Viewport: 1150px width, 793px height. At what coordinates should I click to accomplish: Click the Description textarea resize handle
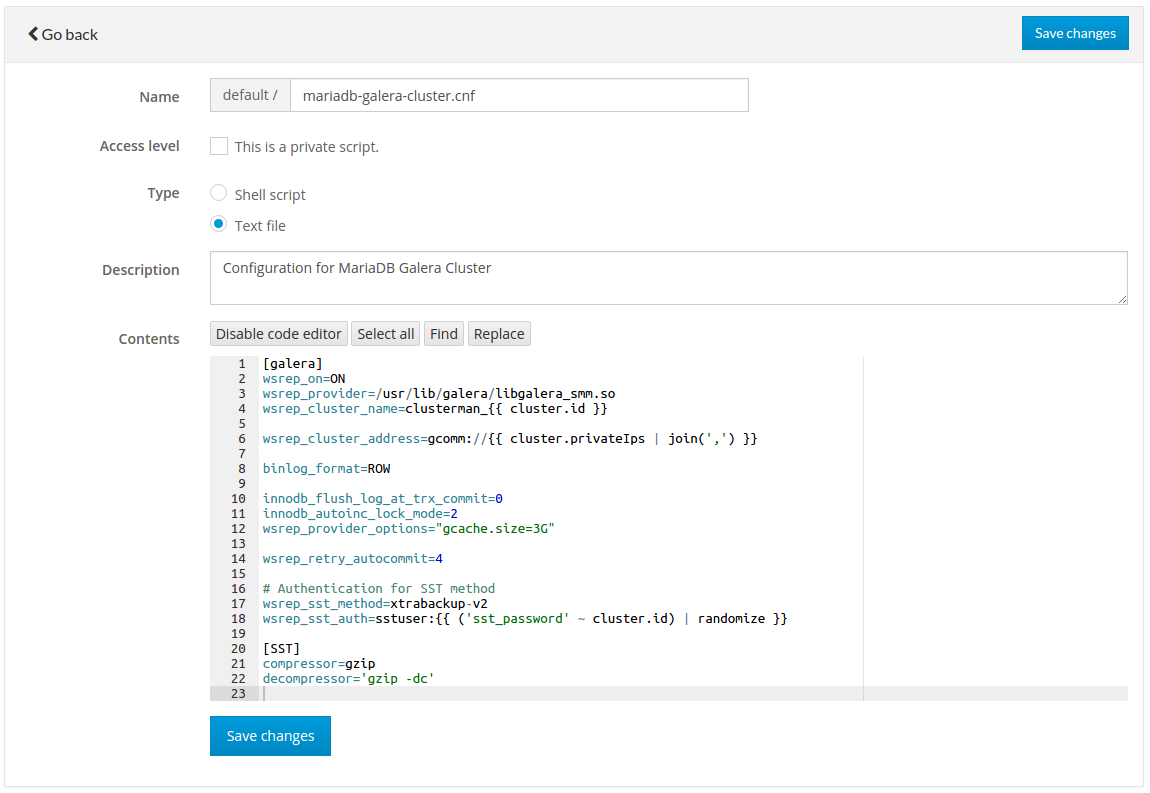coord(1122,299)
